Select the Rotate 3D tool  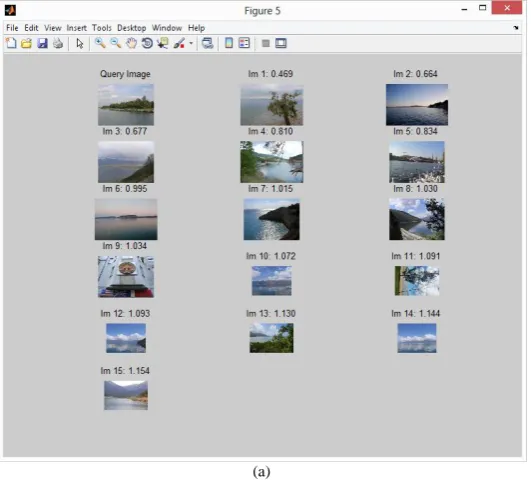[147, 43]
